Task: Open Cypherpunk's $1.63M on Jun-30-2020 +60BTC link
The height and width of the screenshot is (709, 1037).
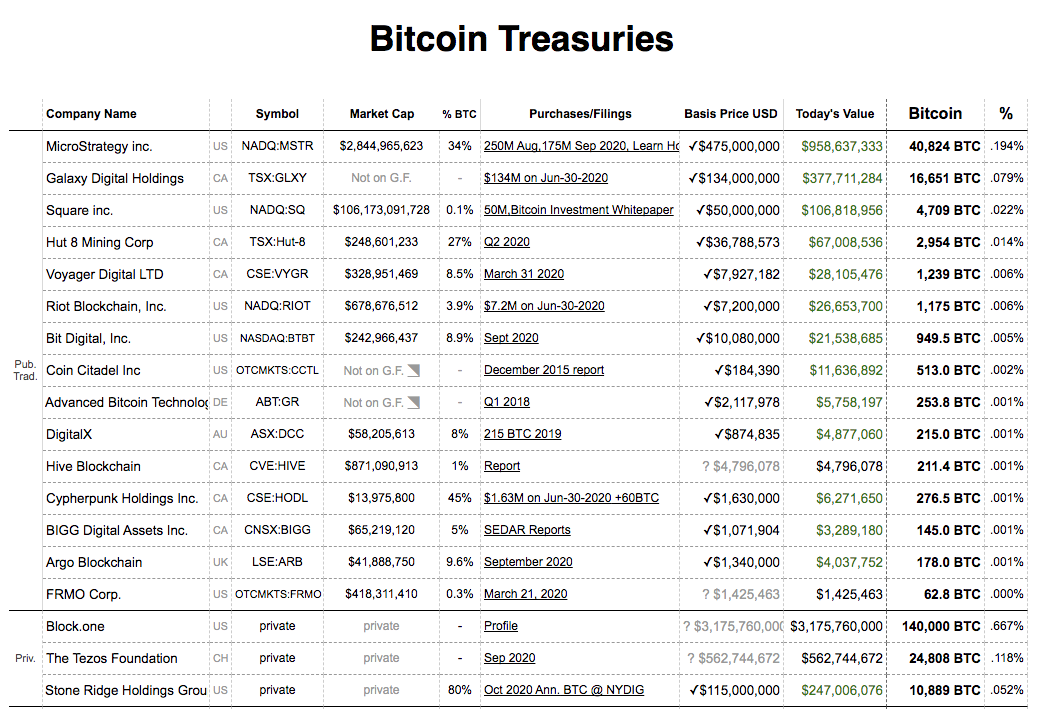Action: coord(571,497)
